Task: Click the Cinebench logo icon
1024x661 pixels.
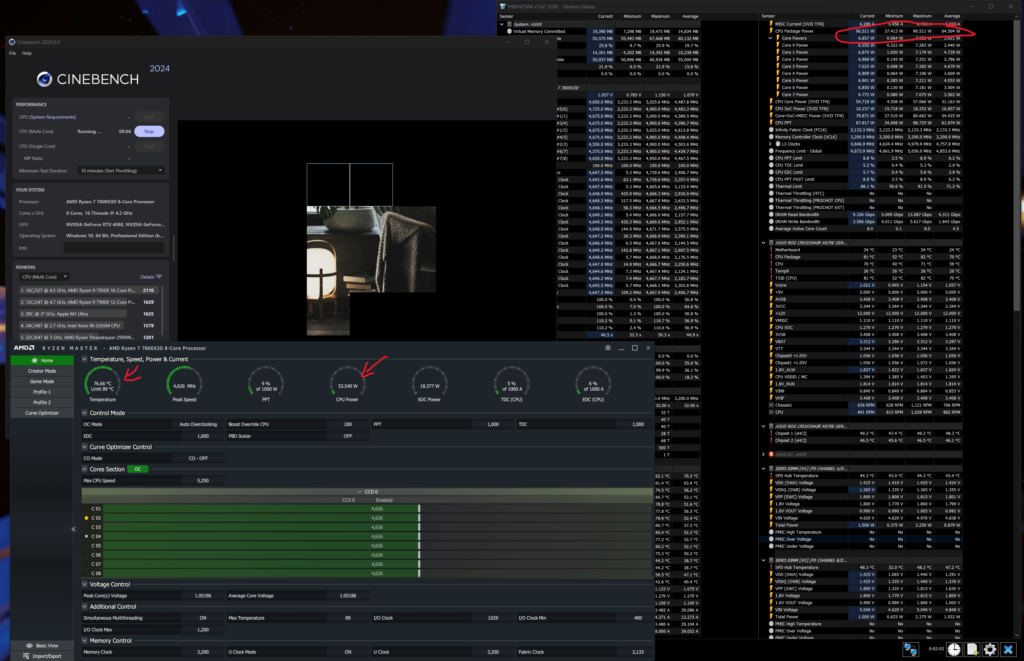Action: 44,79
